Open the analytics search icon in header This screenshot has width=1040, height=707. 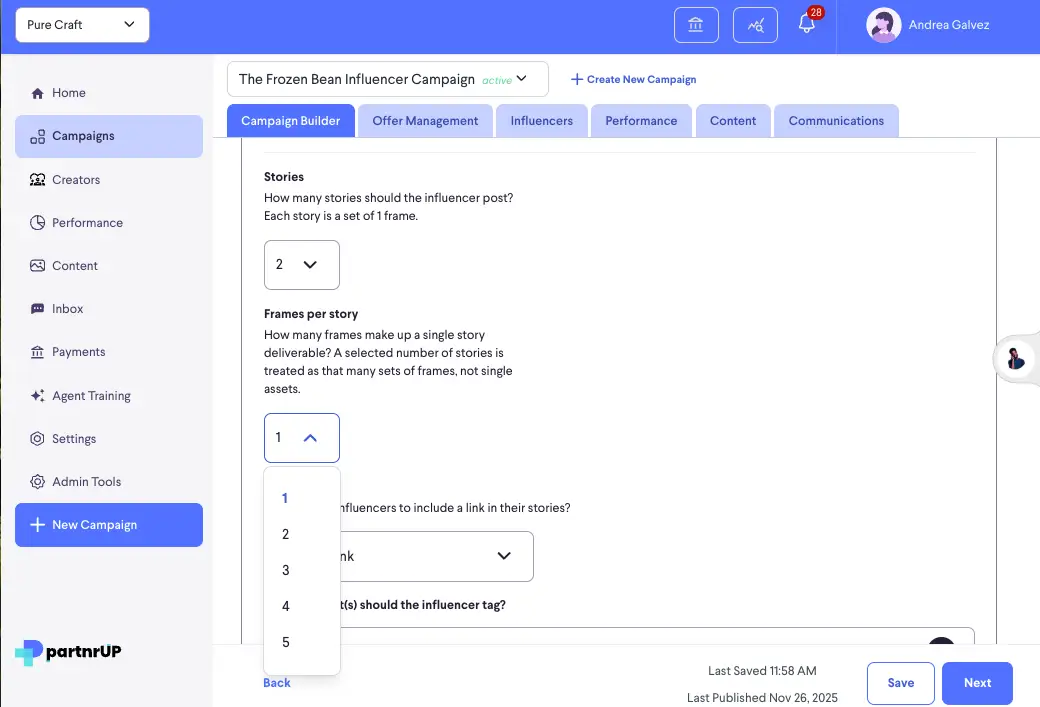pyautogui.click(x=755, y=25)
